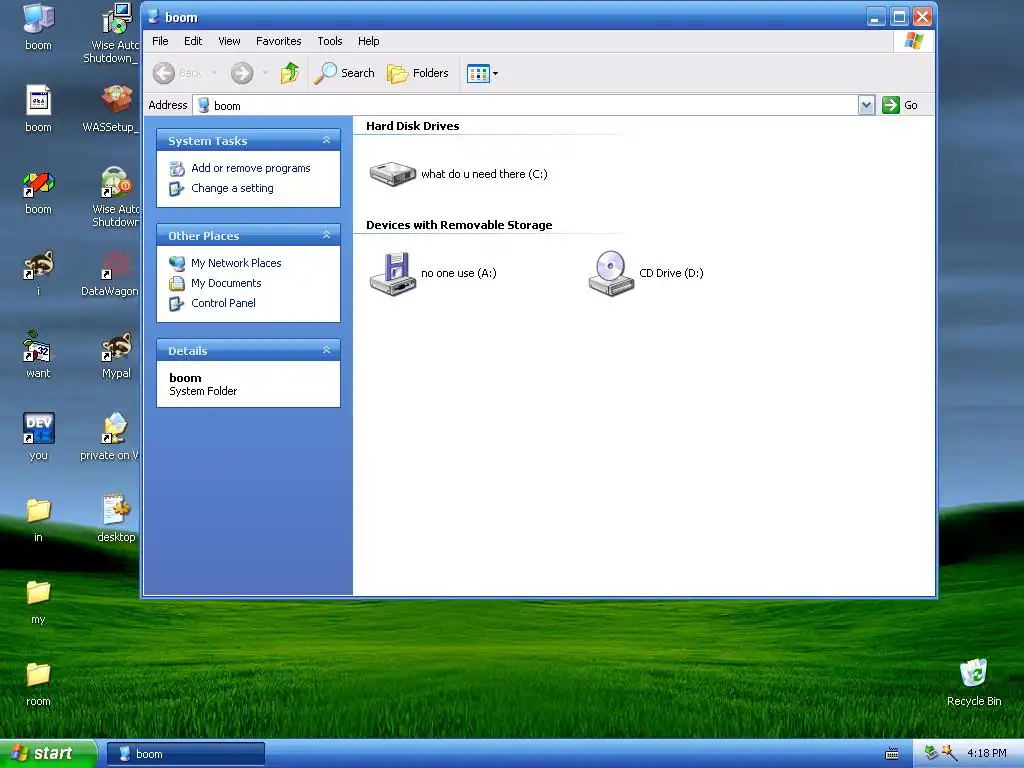Select the CD Drive (D:) icon
This screenshot has height=768, width=1024.
click(x=611, y=274)
